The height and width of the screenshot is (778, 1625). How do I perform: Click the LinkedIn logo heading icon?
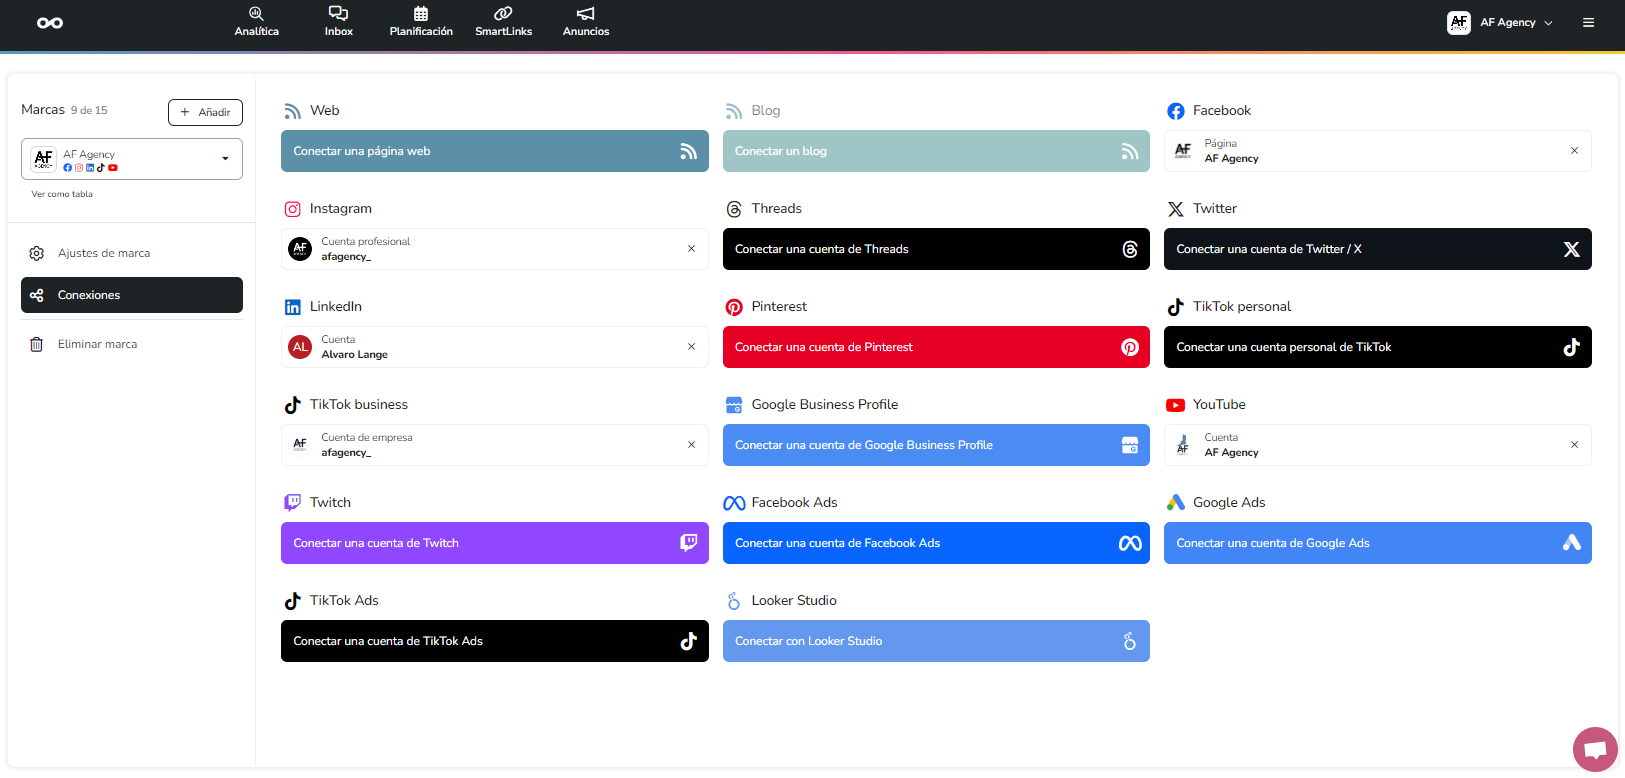coord(293,307)
